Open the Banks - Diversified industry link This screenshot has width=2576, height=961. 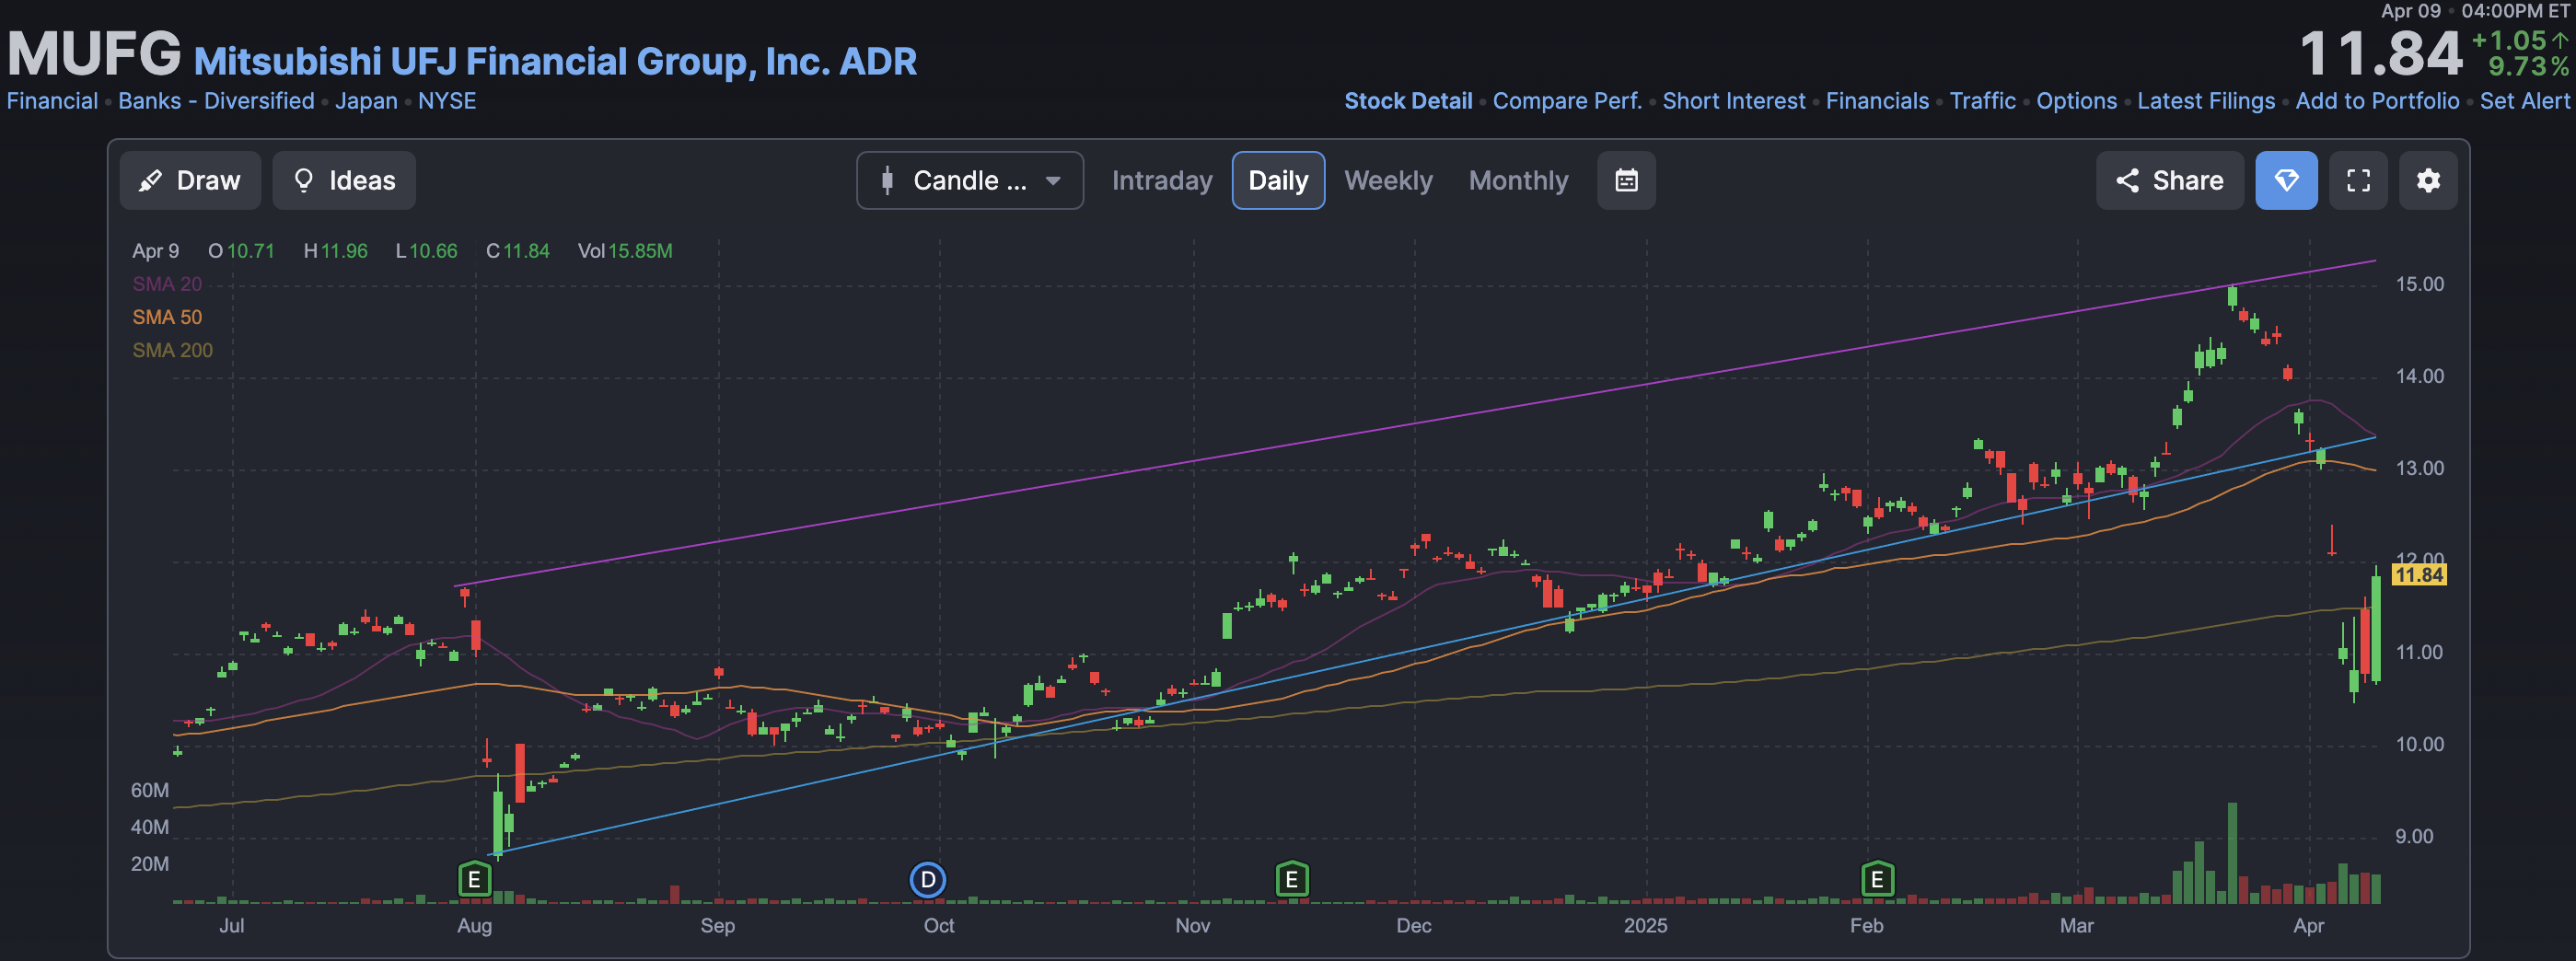click(x=216, y=101)
